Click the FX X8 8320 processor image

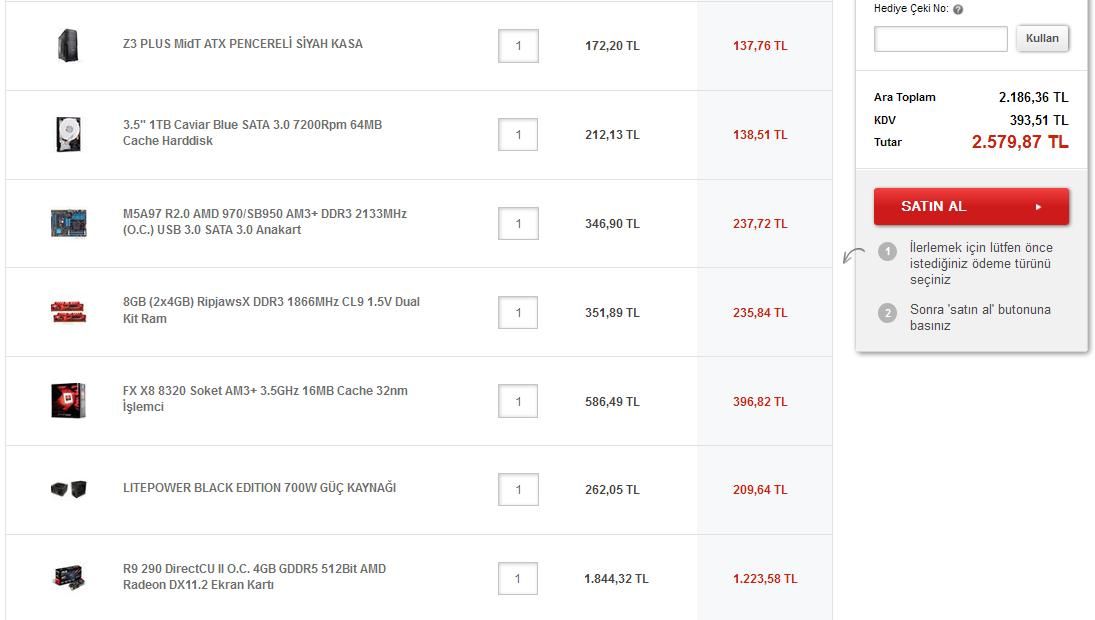coord(68,401)
